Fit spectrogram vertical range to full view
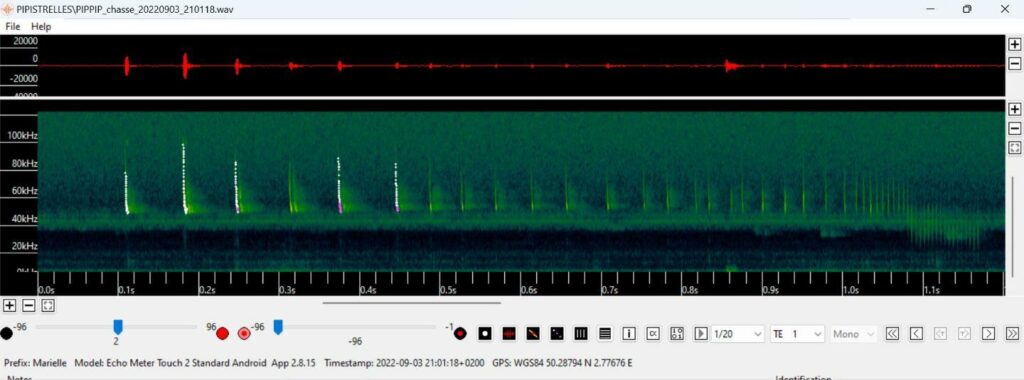The image size is (1024, 380). pyautogui.click(x=1014, y=148)
